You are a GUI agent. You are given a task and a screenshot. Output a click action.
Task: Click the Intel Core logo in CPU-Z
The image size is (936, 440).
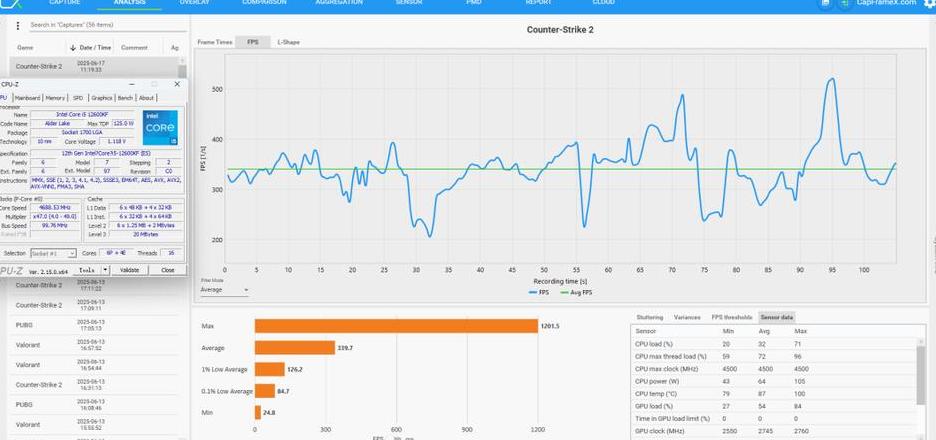point(159,127)
